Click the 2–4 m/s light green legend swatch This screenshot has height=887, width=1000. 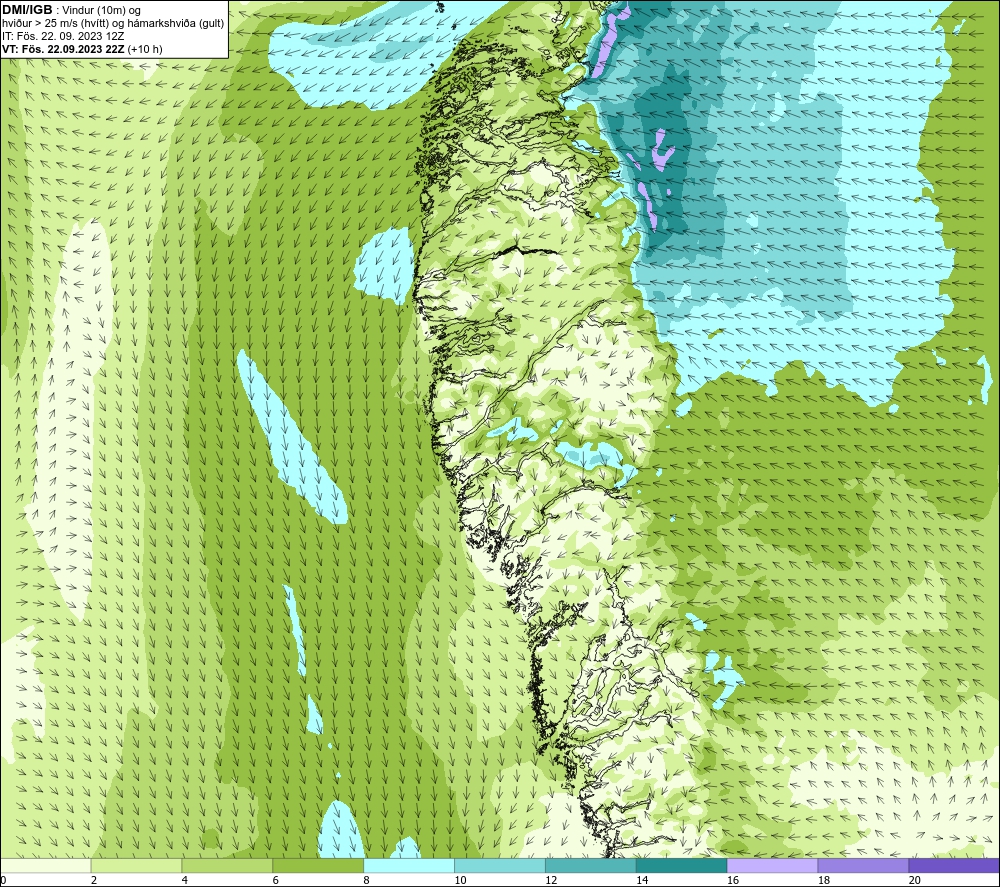[x=136, y=866]
